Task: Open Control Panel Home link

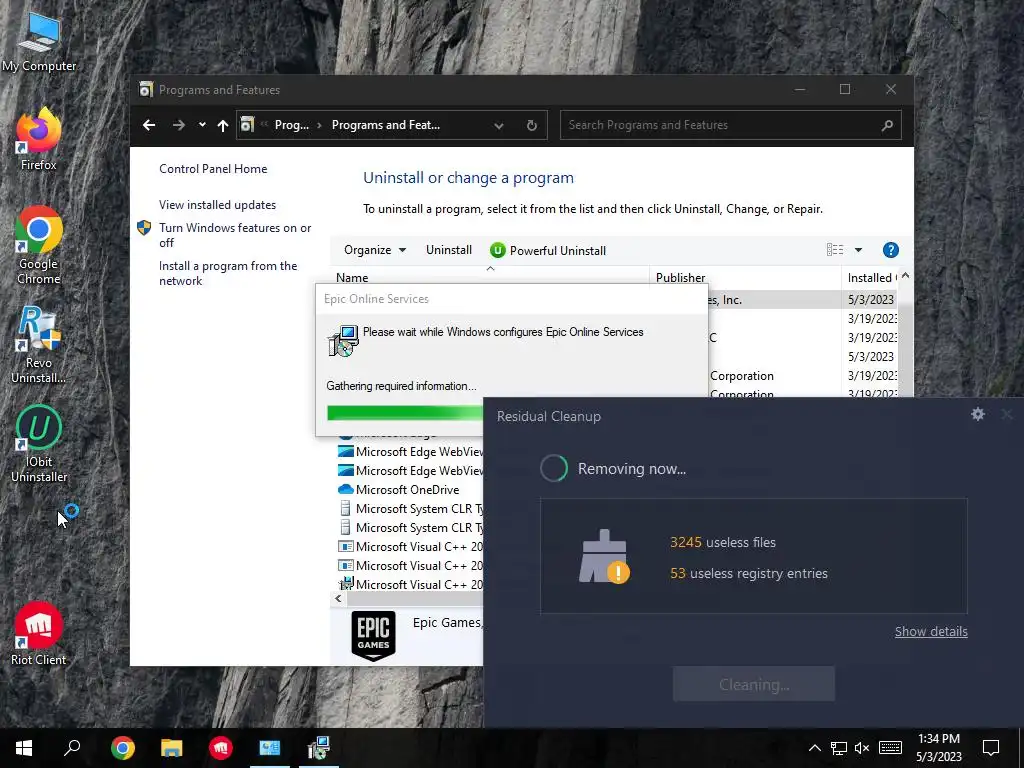Action: click(213, 168)
